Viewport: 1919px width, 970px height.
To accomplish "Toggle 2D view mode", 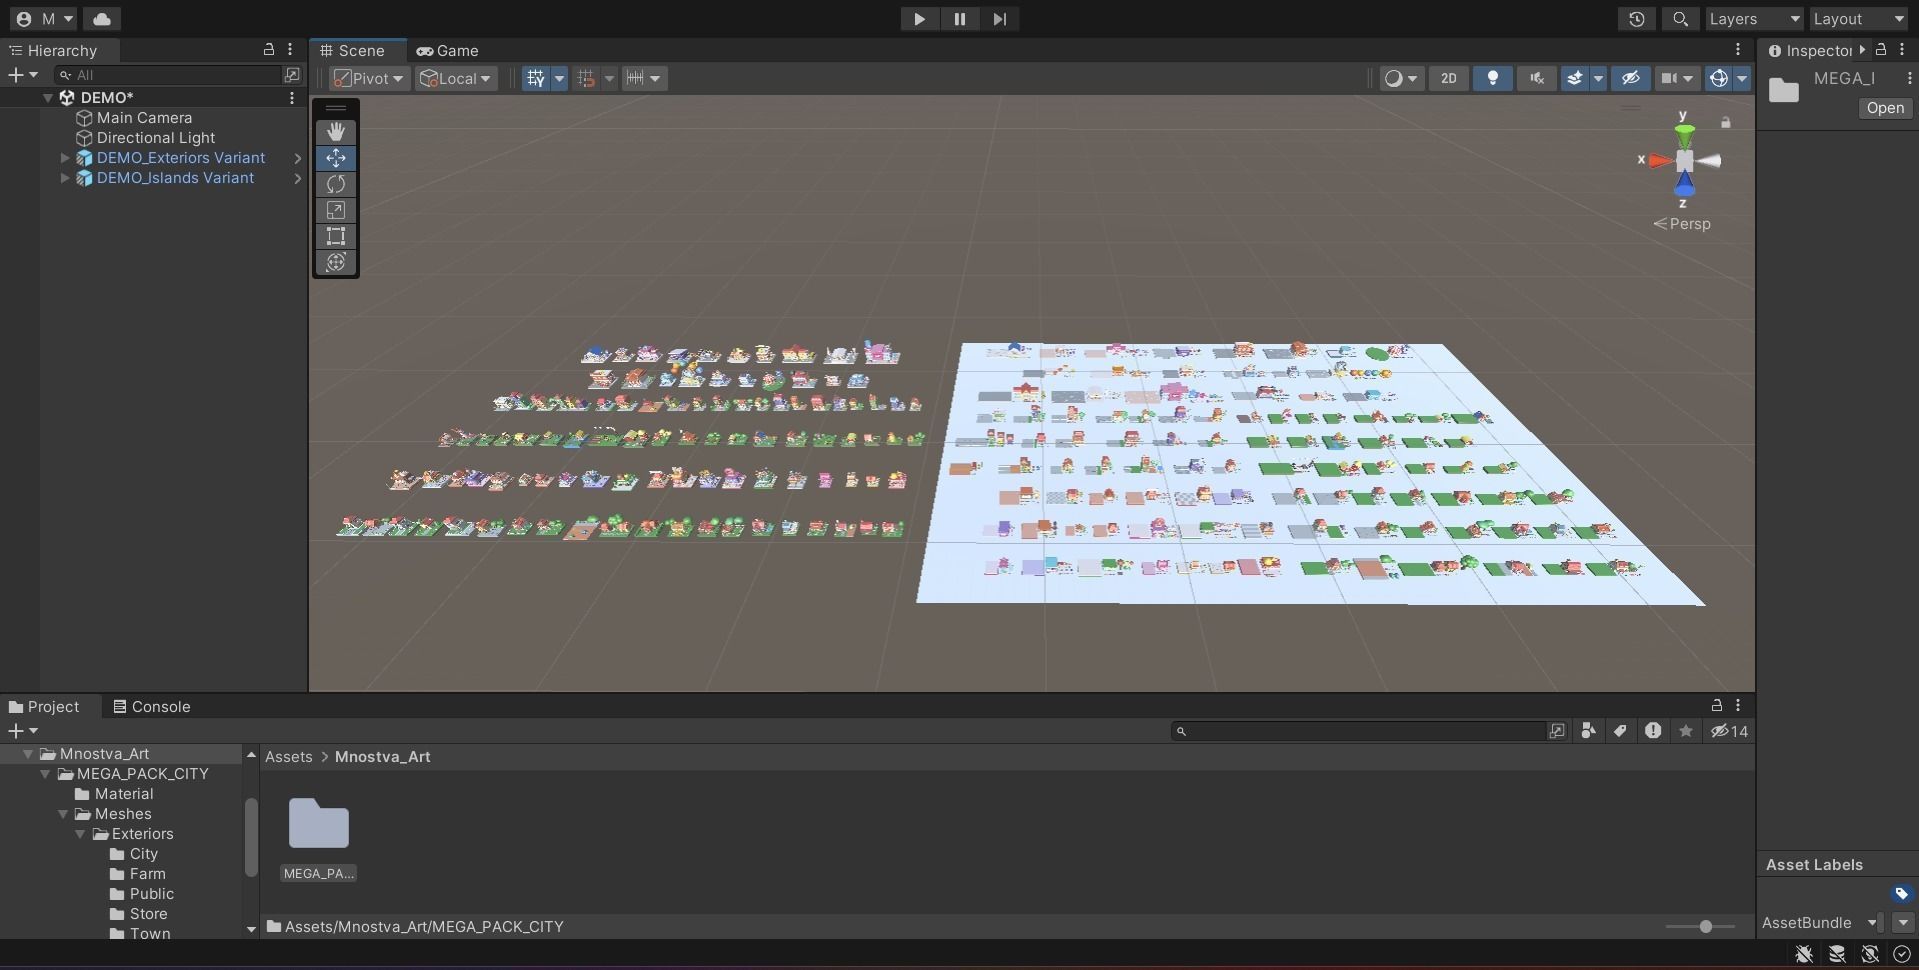I will click(x=1448, y=78).
